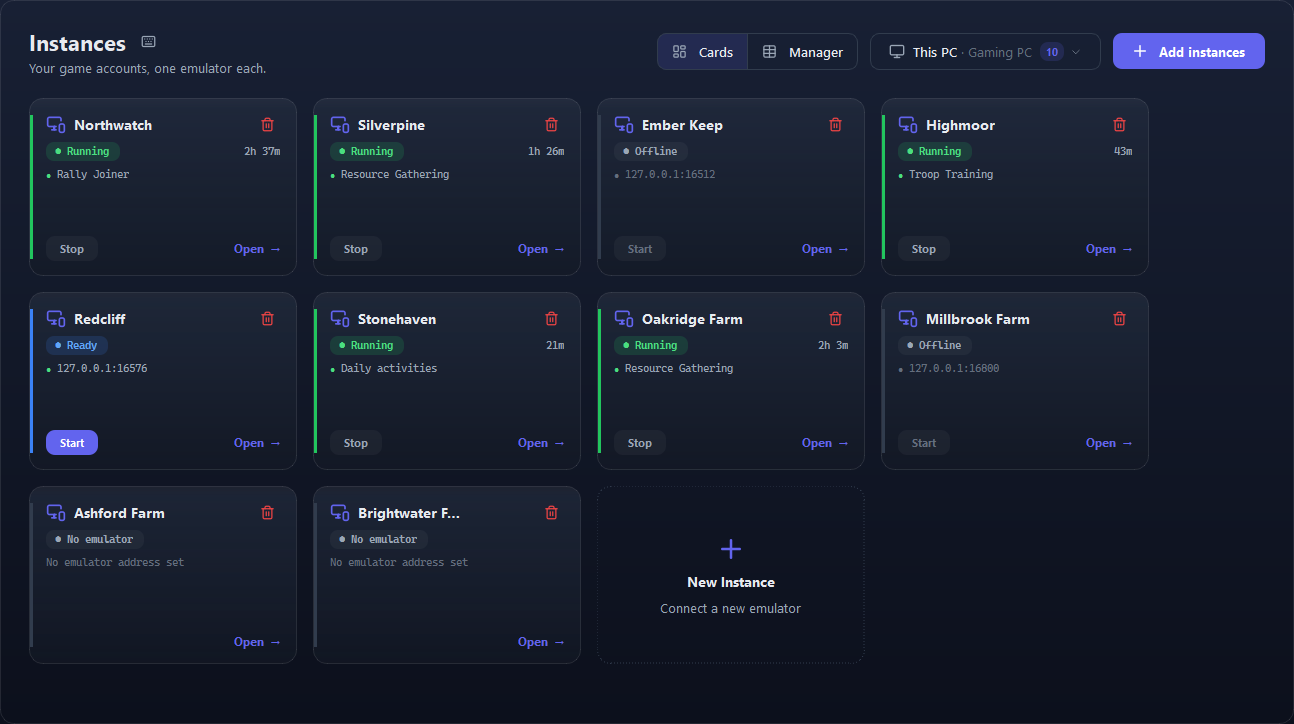Viewport: 1294px width, 724px height.
Task: Click the Running status badge on Silverpine
Action: coord(367,152)
